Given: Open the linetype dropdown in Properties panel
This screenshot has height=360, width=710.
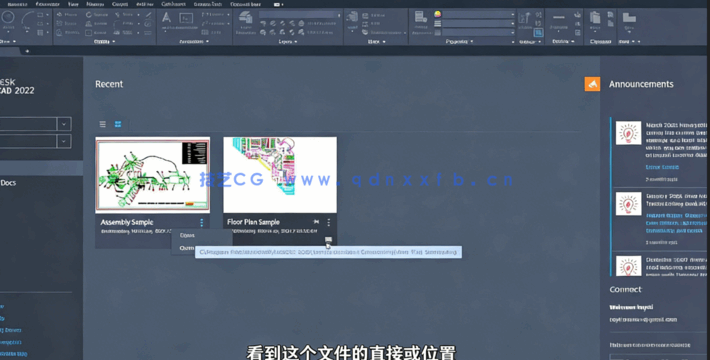Looking at the screenshot, I should [479, 33].
